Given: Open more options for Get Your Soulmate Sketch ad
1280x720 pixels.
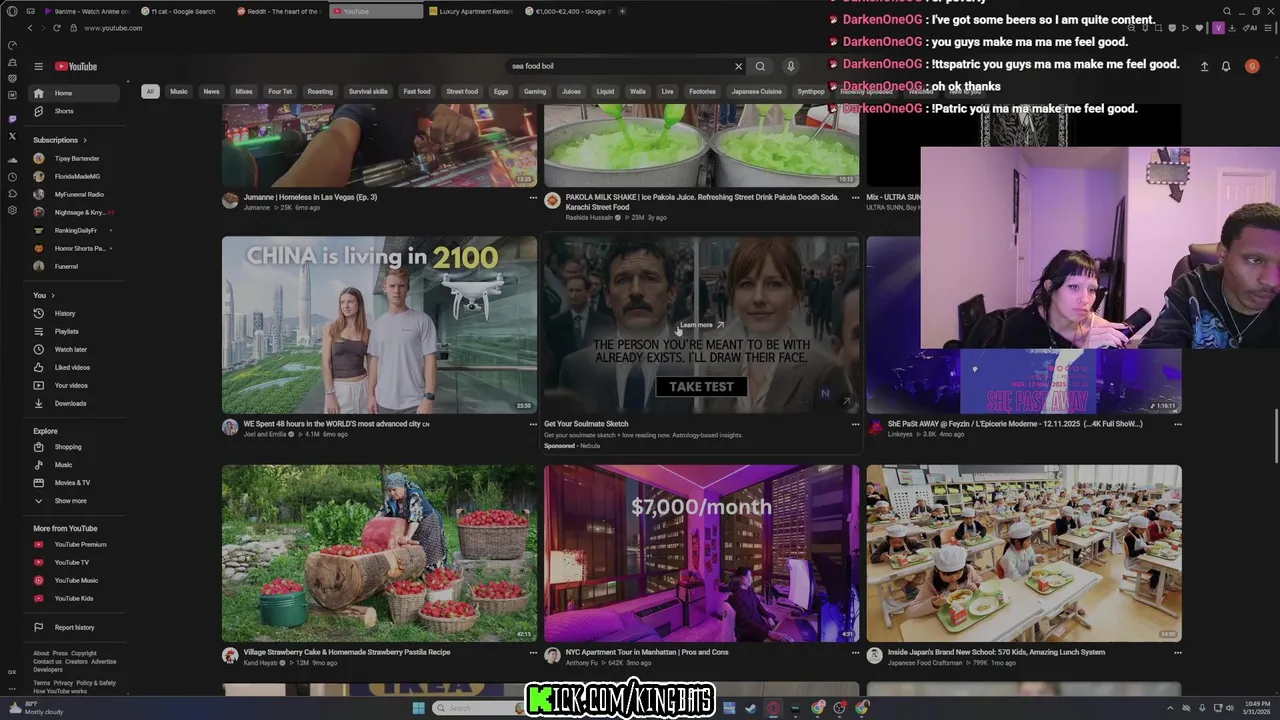Looking at the screenshot, I should 855,424.
